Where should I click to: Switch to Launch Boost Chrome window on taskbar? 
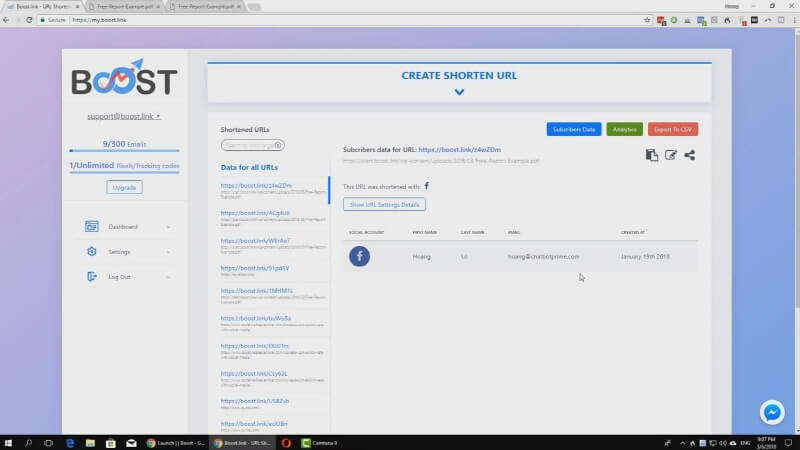176,443
